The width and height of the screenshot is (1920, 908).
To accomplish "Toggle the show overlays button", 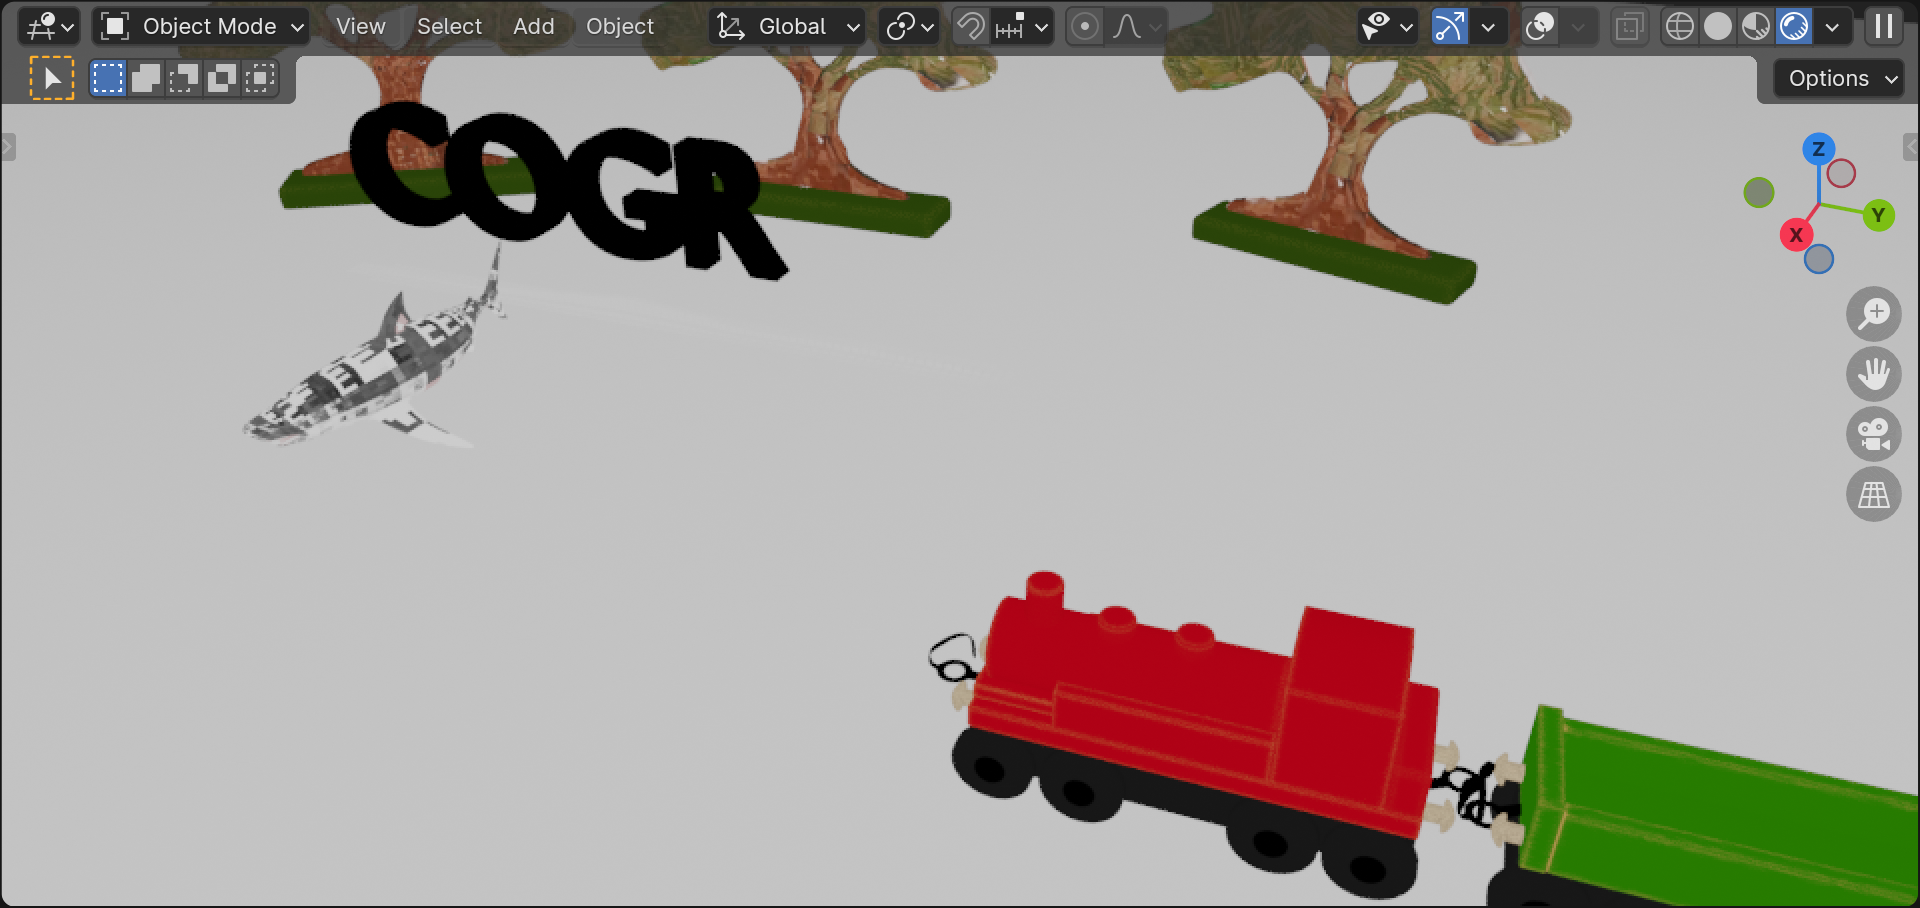I will 1540,27.
